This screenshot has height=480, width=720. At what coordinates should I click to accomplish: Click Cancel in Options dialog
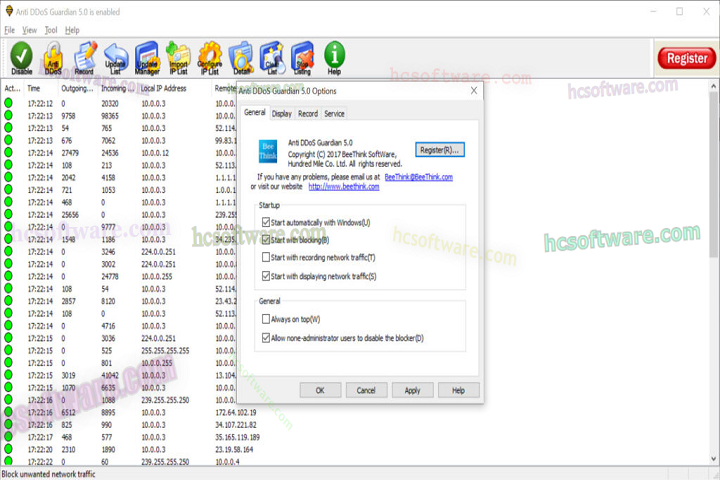(x=366, y=390)
